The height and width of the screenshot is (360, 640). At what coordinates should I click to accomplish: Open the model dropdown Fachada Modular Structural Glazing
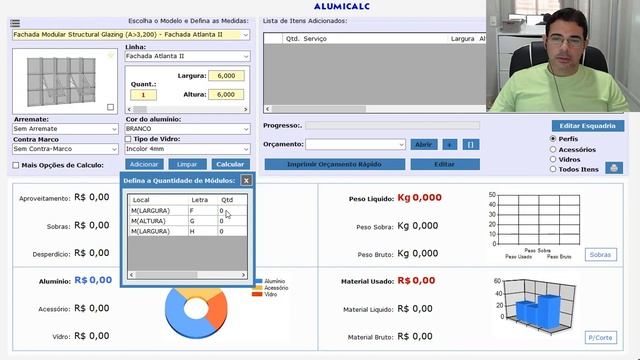pos(131,35)
